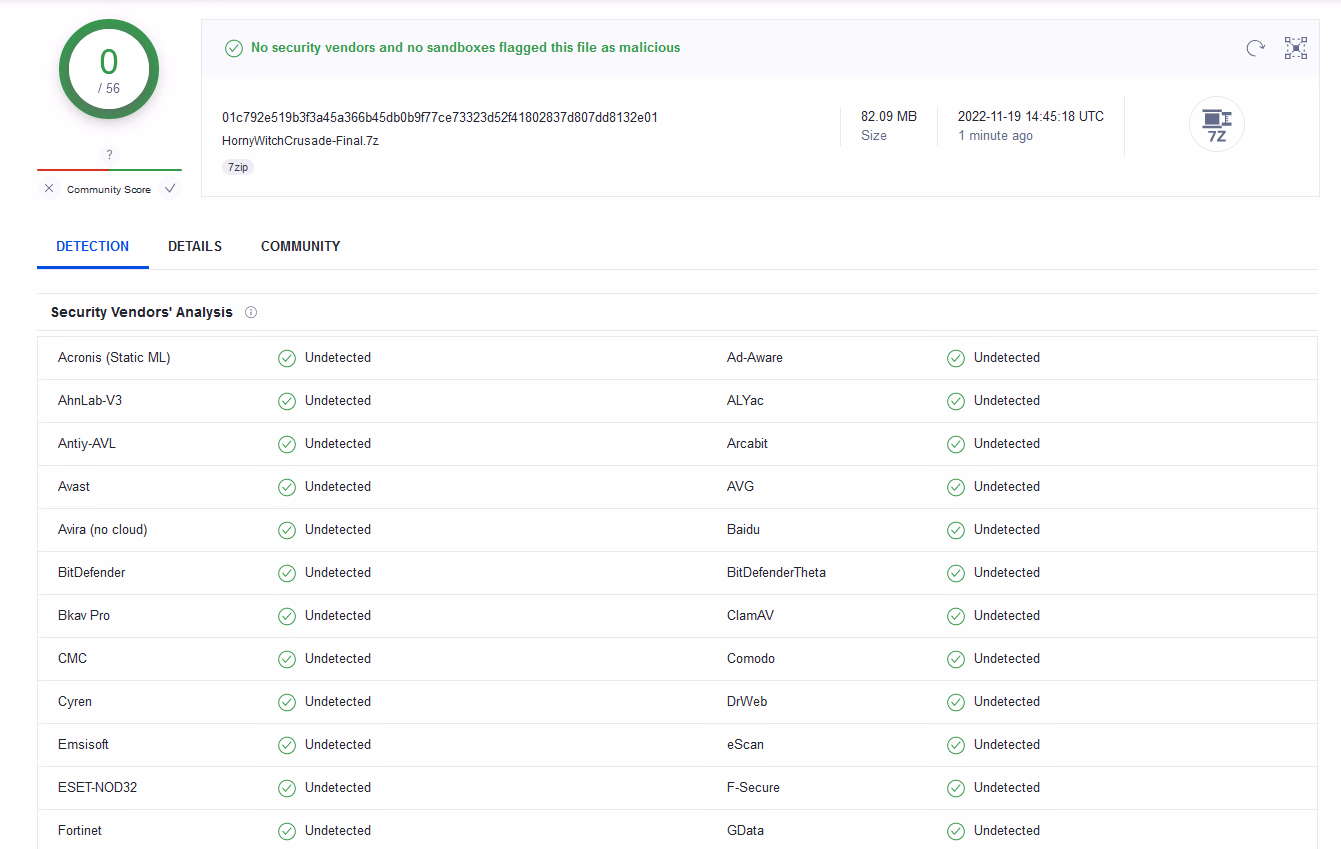Click the check icon for BitDefenderTheta

point(956,573)
